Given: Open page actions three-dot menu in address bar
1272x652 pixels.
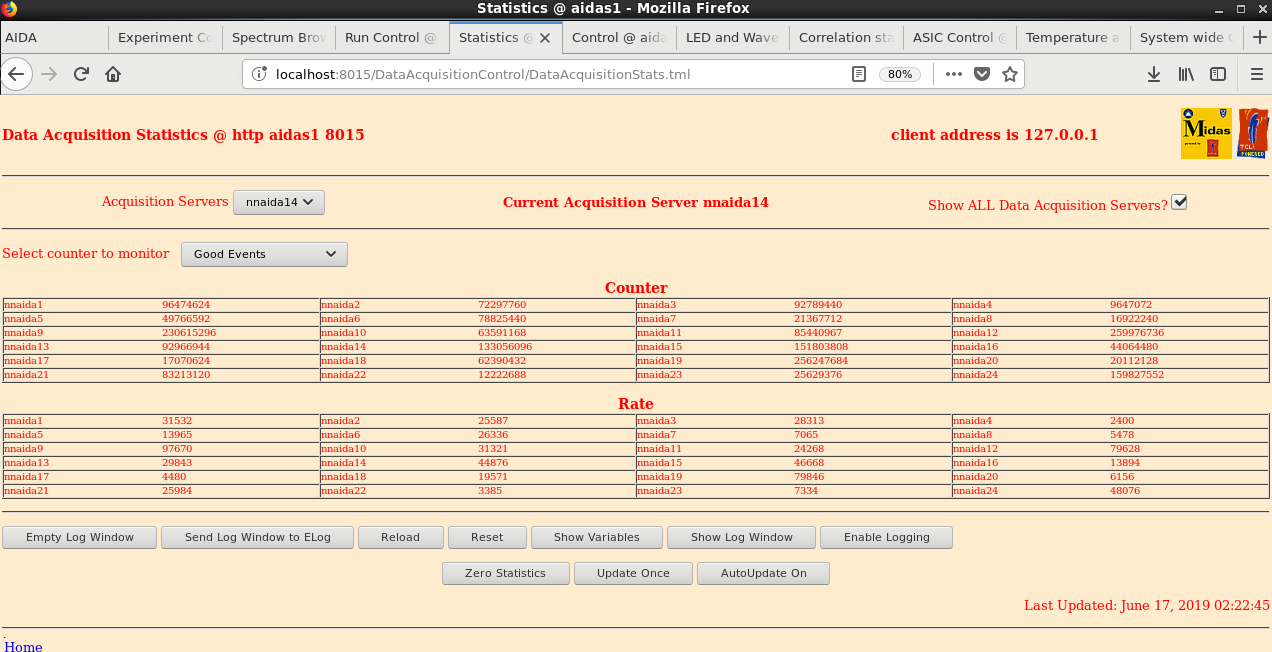Looking at the screenshot, I should point(953,74).
